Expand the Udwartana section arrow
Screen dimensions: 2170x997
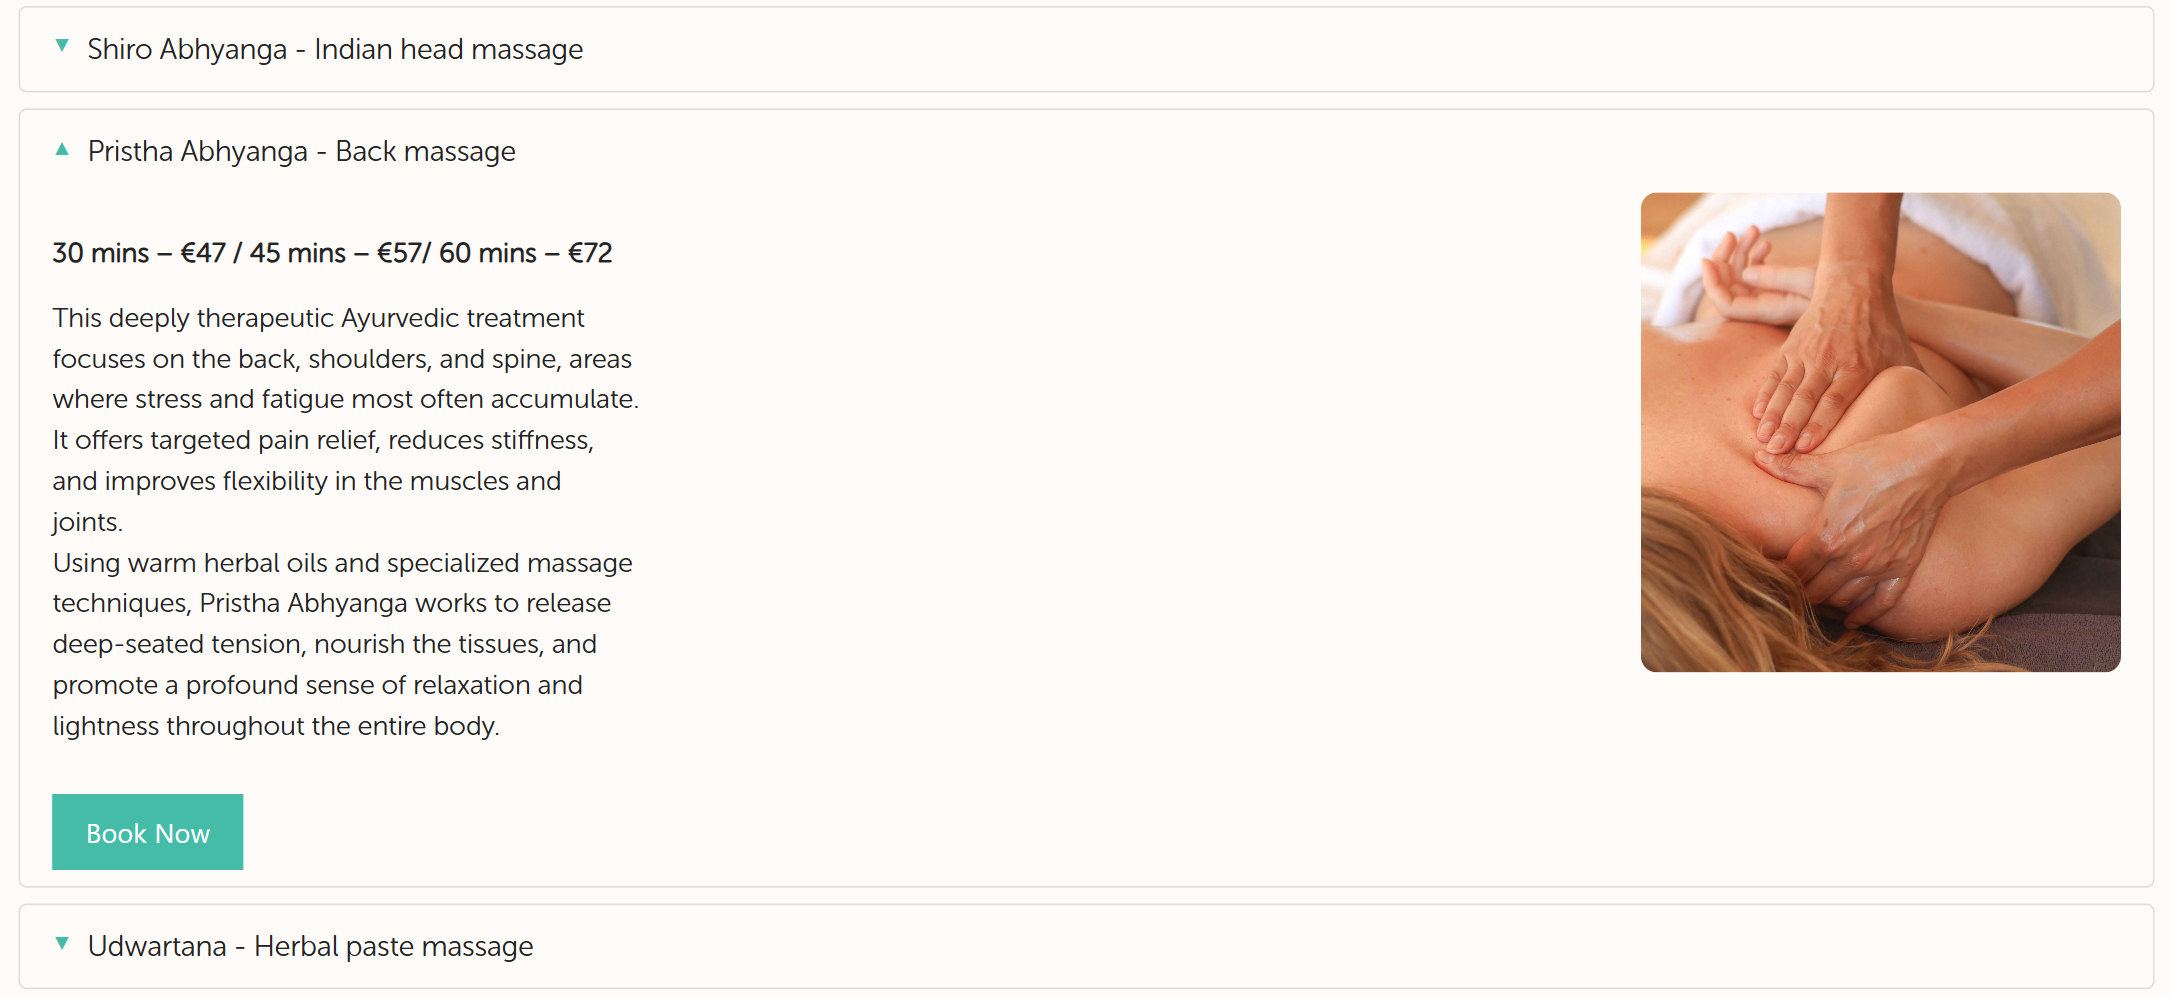click(62, 943)
